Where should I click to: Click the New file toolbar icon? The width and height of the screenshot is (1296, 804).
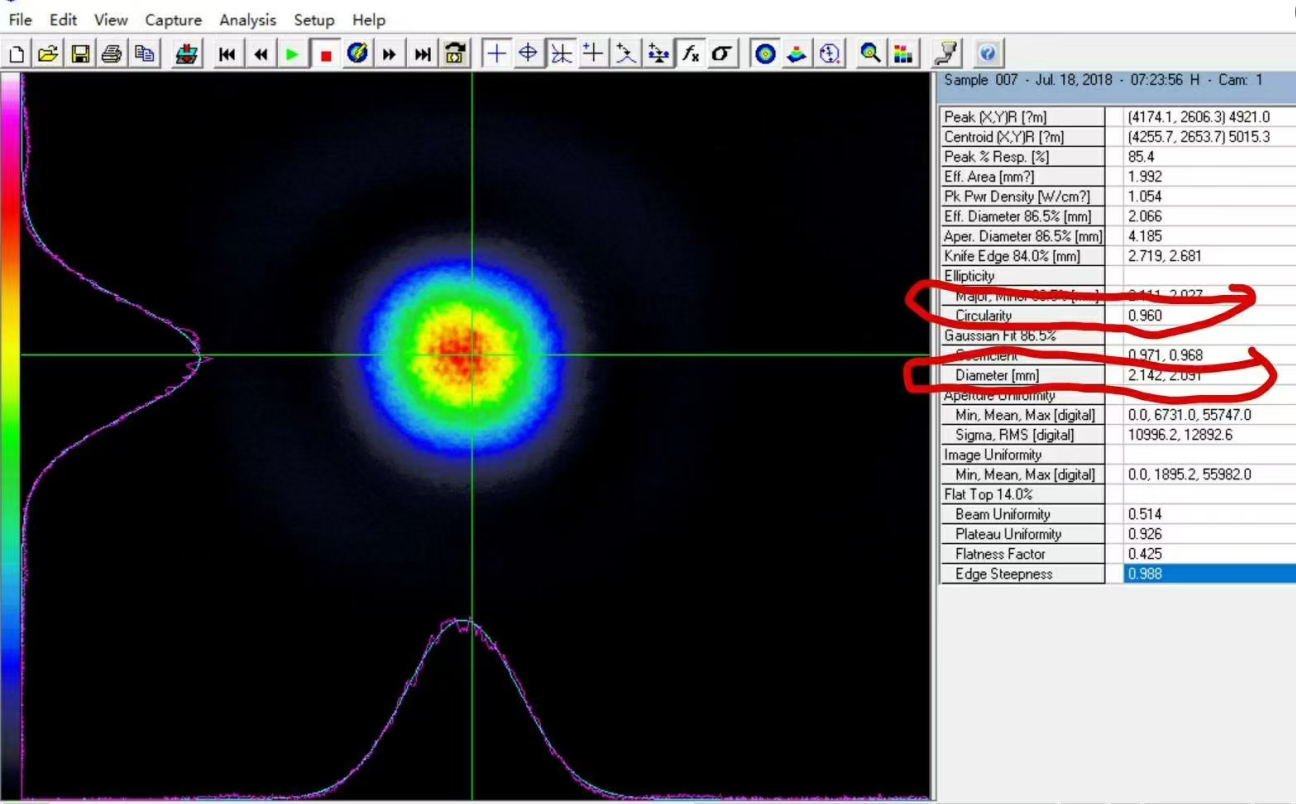coord(17,54)
